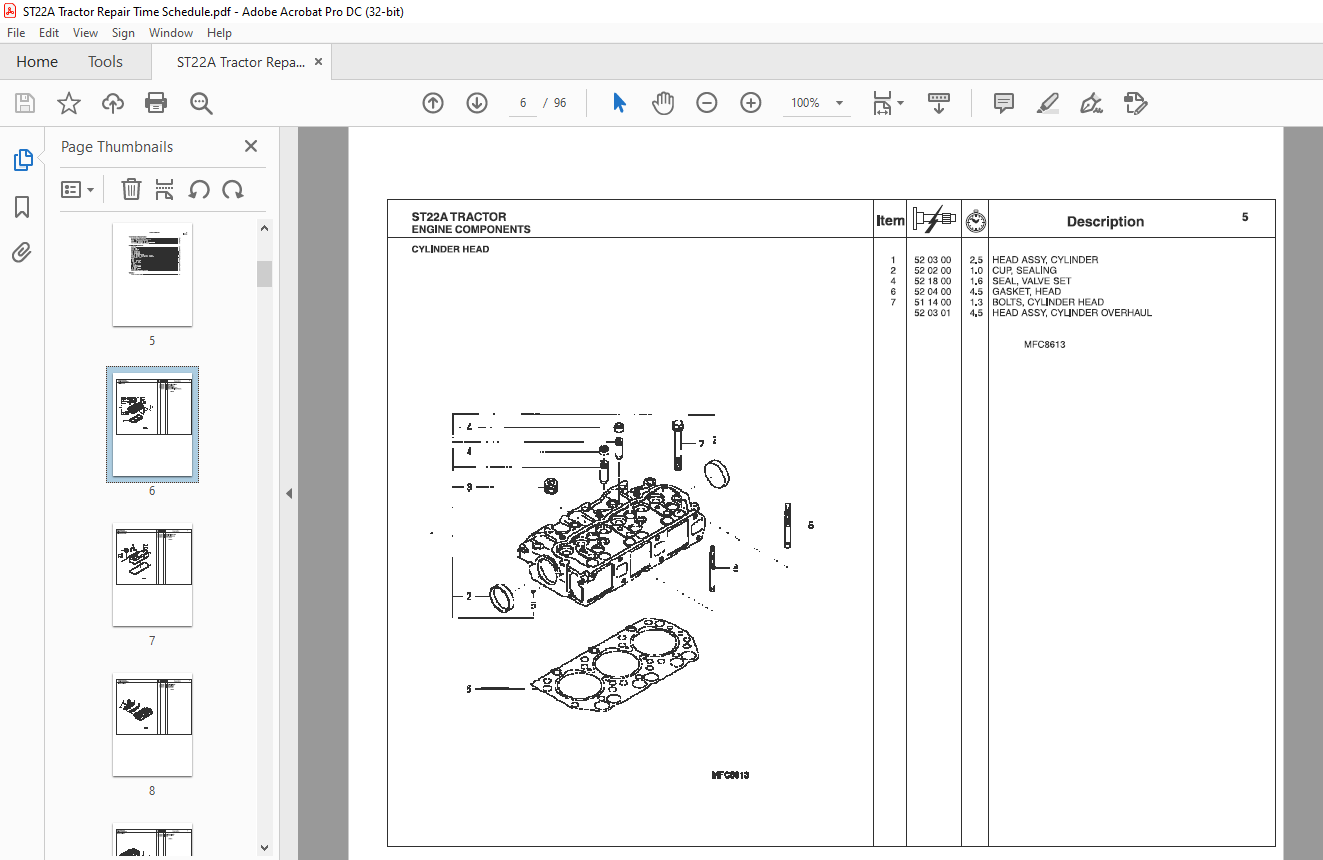Click the Save file icon
1323x860 pixels.
coord(25,103)
